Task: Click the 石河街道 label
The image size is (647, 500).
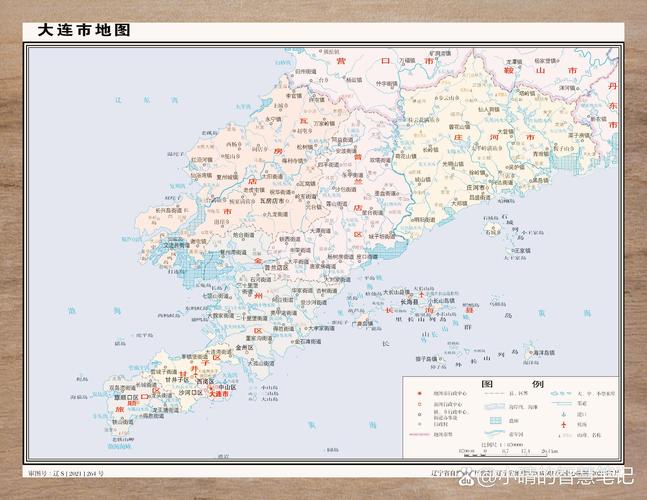Action: 260,279
